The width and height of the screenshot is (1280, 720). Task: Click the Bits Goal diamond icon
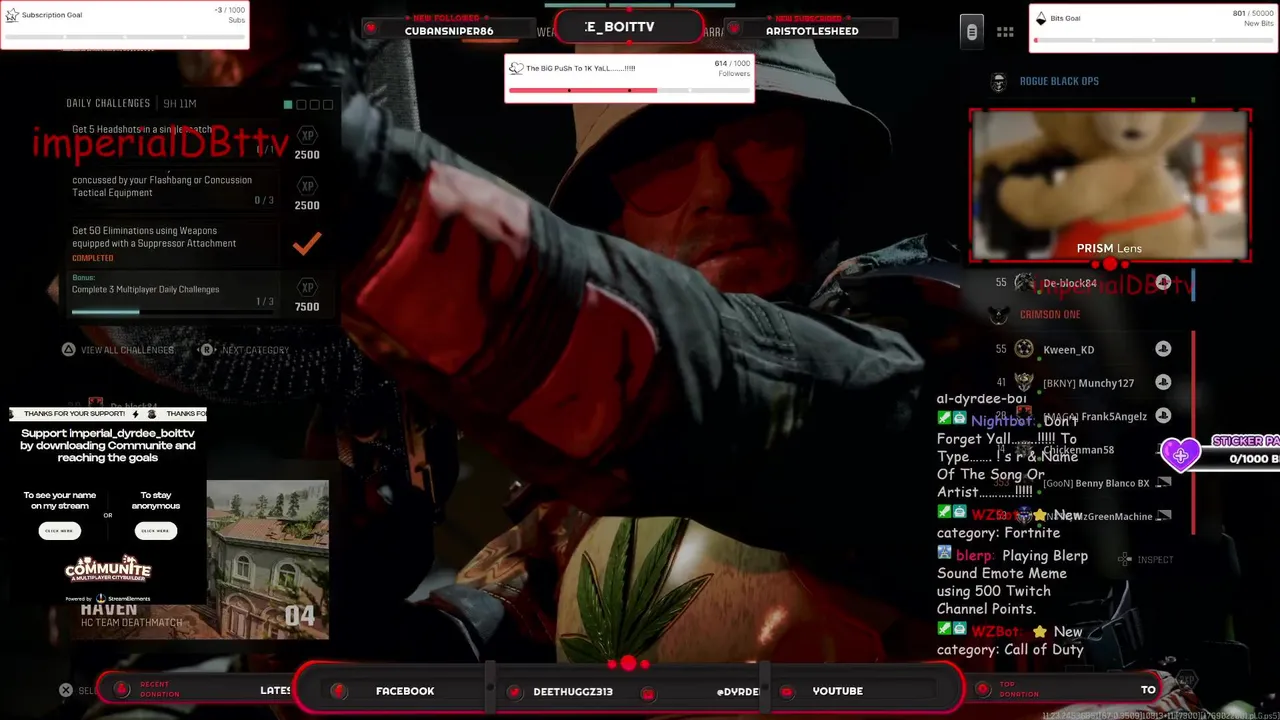(1041, 18)
